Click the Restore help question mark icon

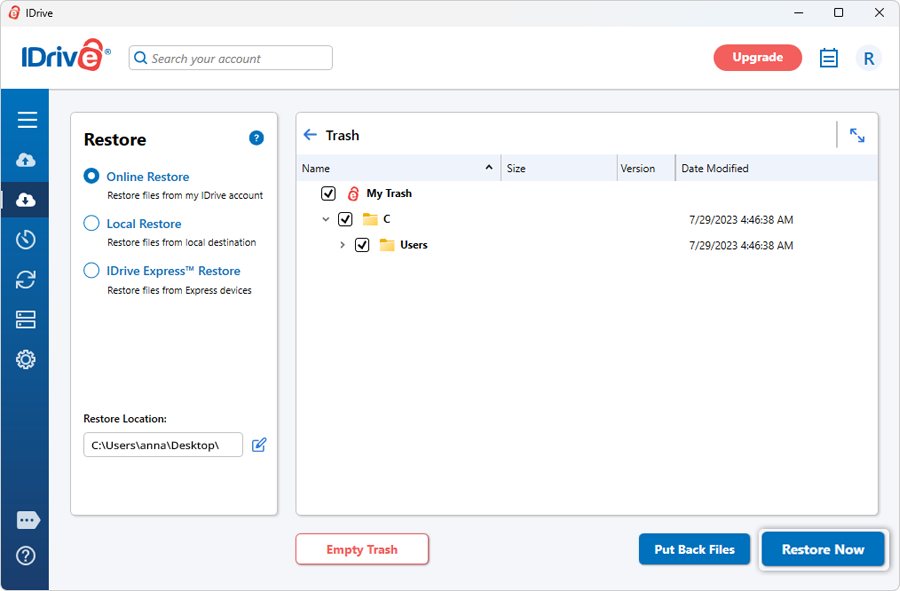tap(256, 138)
